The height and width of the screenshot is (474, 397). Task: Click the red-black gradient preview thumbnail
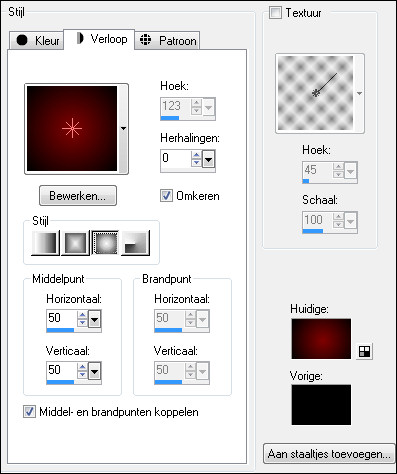point(72,129)
